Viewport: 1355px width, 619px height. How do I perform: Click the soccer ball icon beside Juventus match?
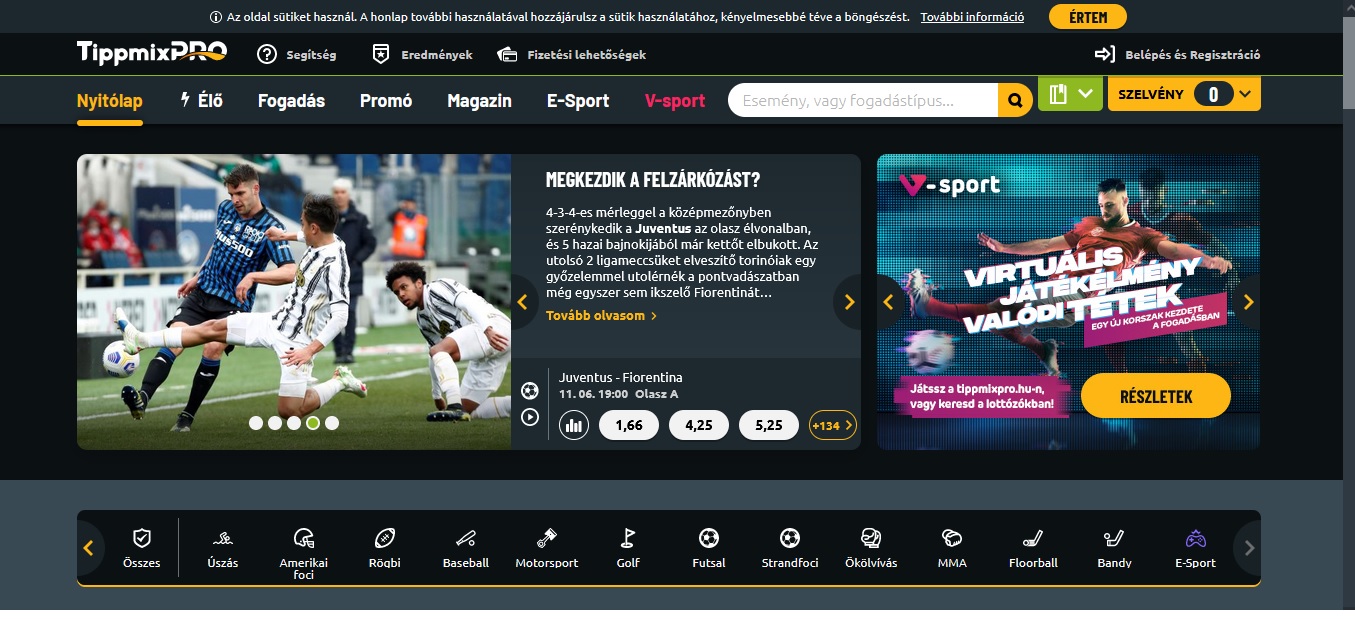(530, 390)
